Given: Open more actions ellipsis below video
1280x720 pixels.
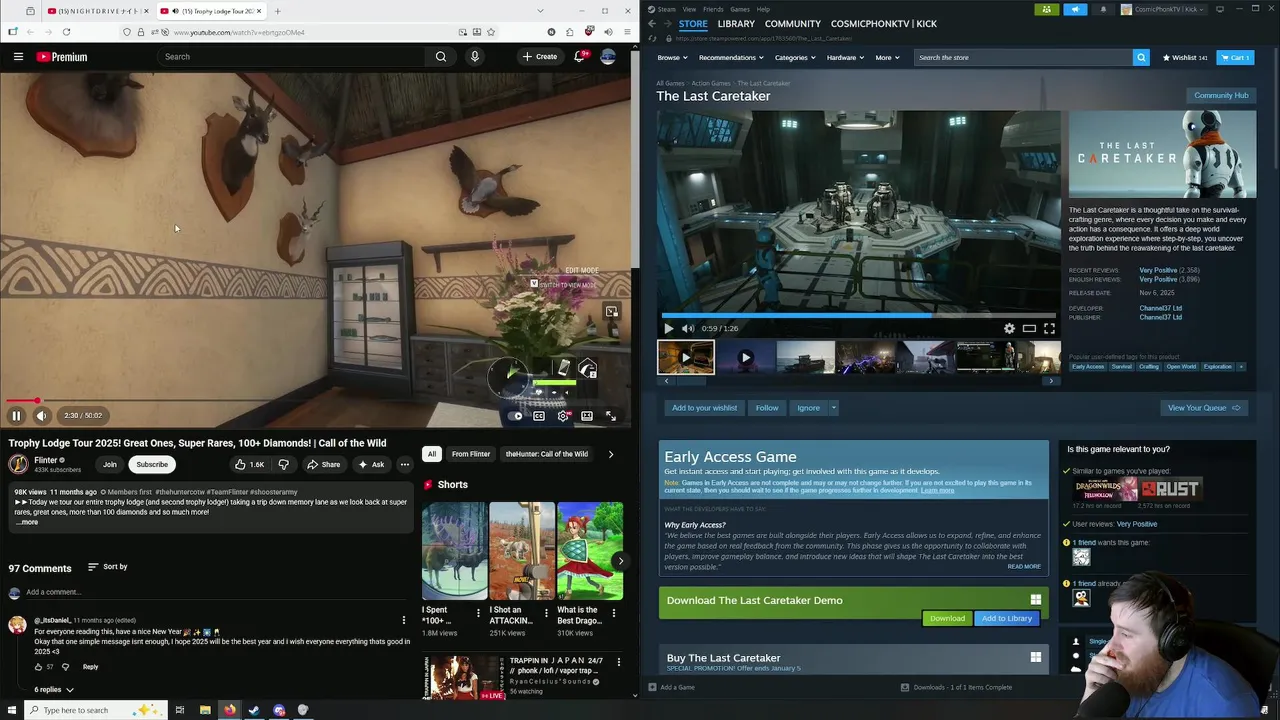Looking at the screenshot, I should [404, 464].
